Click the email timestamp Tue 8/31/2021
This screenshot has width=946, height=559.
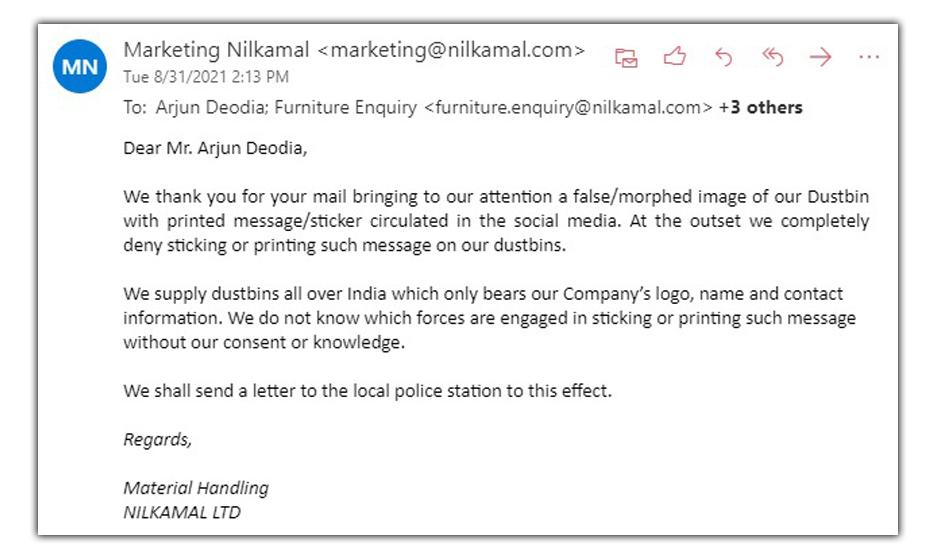click(206, 76)
